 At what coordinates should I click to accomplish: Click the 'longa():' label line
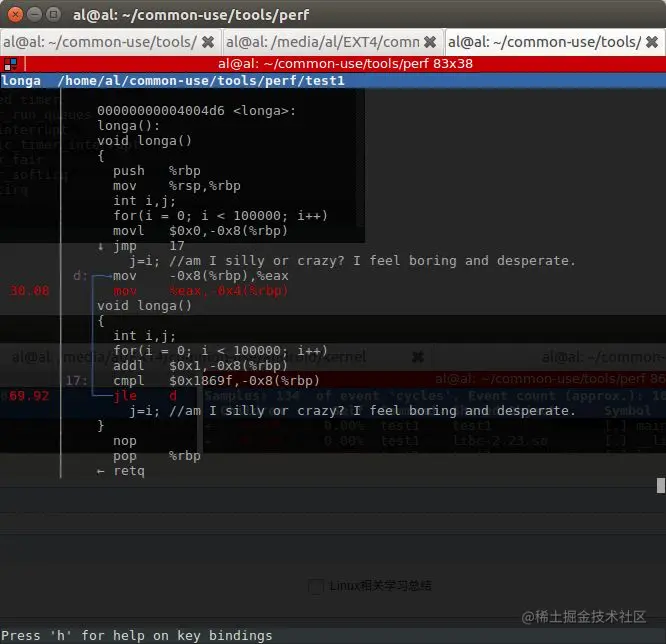(129, 126)
